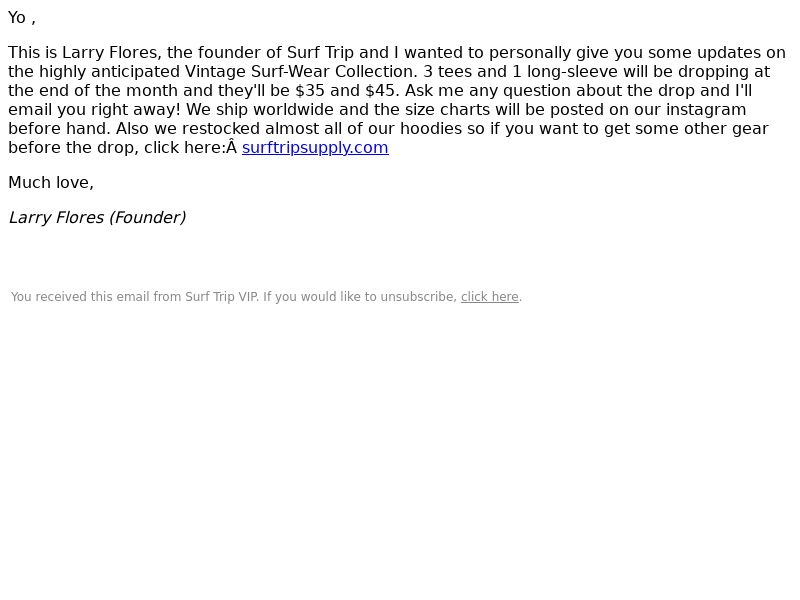Image resolution: width=800 pixels, height=600 pixels.
Task: Click the unsubscribe "click here" link
Action: point(489,296)
